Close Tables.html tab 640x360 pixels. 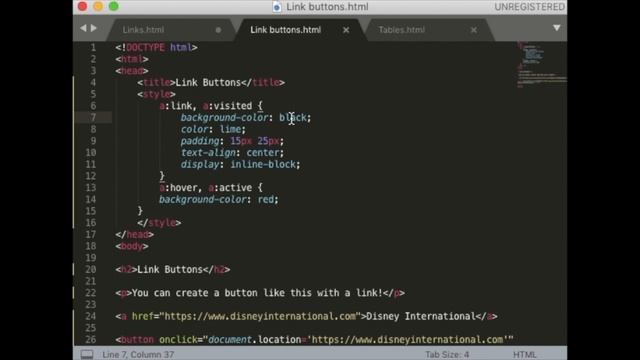coord(473,30)
